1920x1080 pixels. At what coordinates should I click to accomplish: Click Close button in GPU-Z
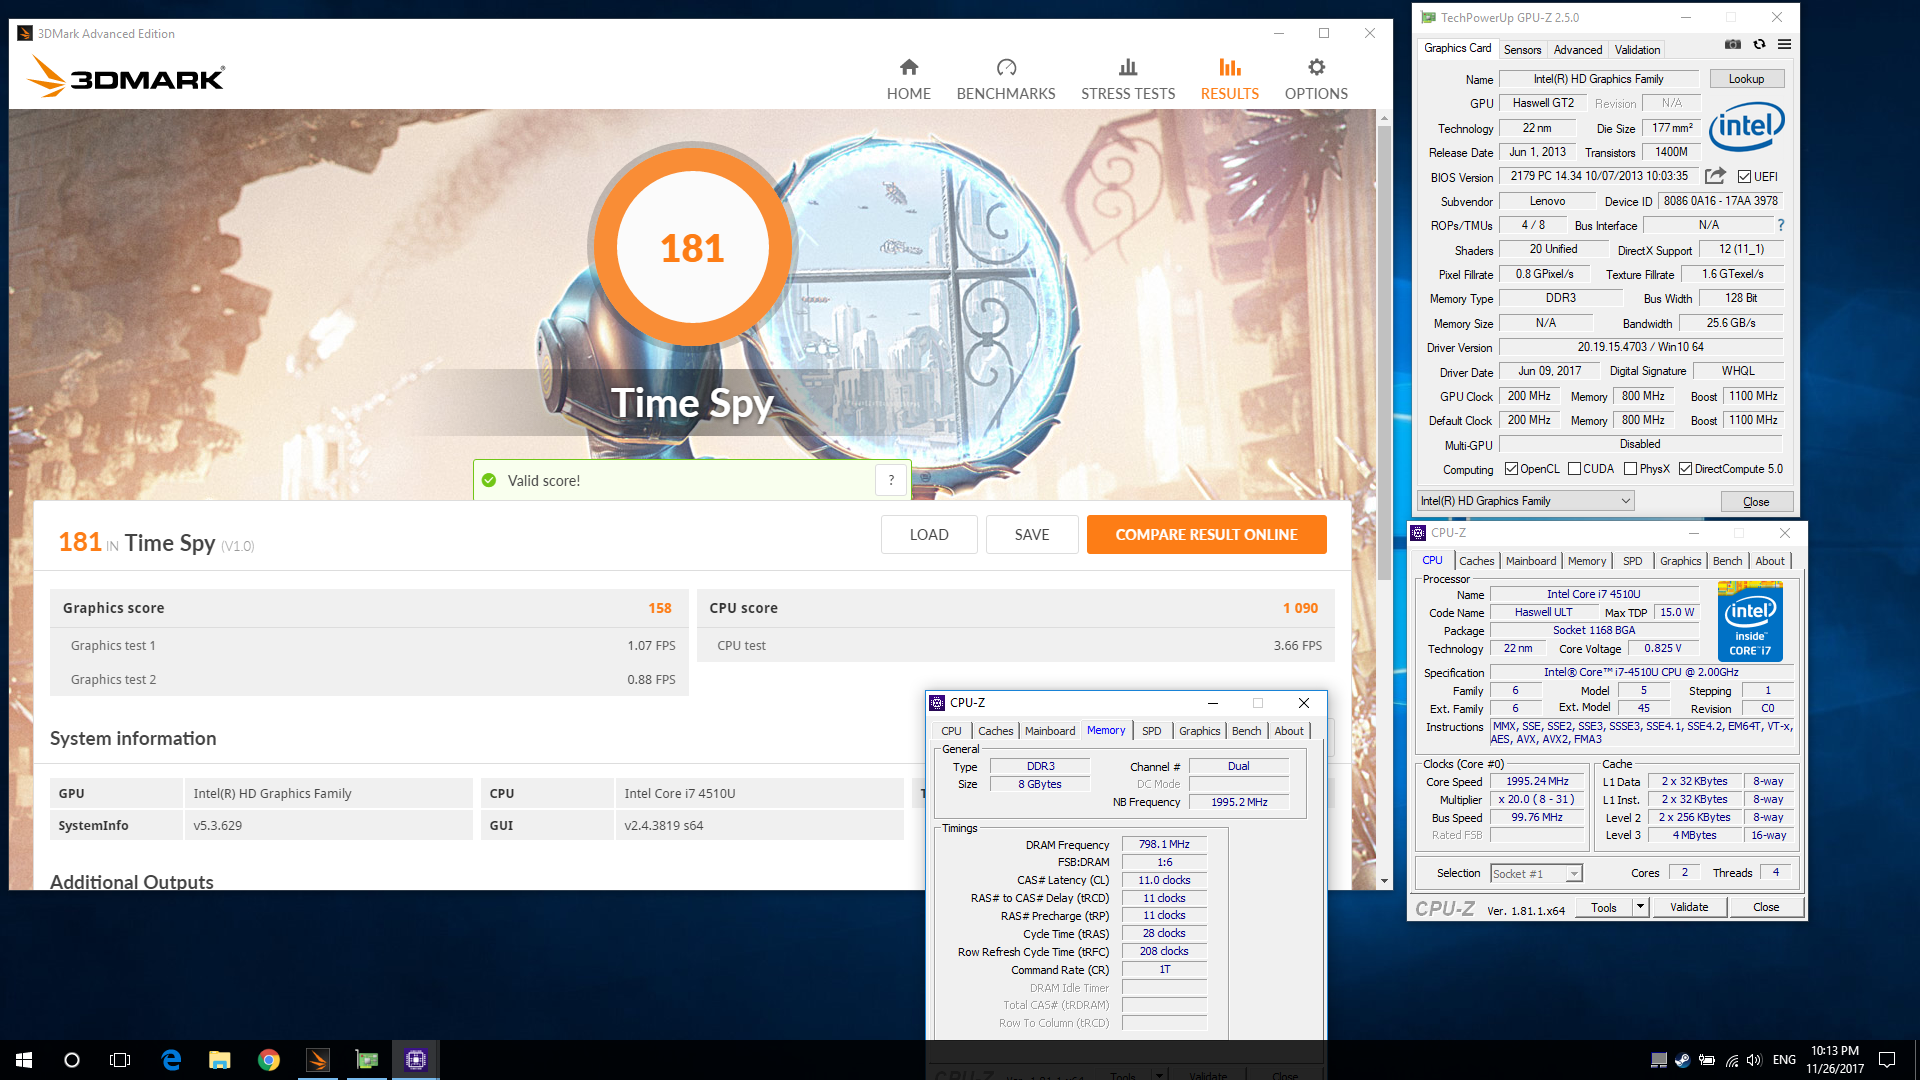pos(1756,501)
